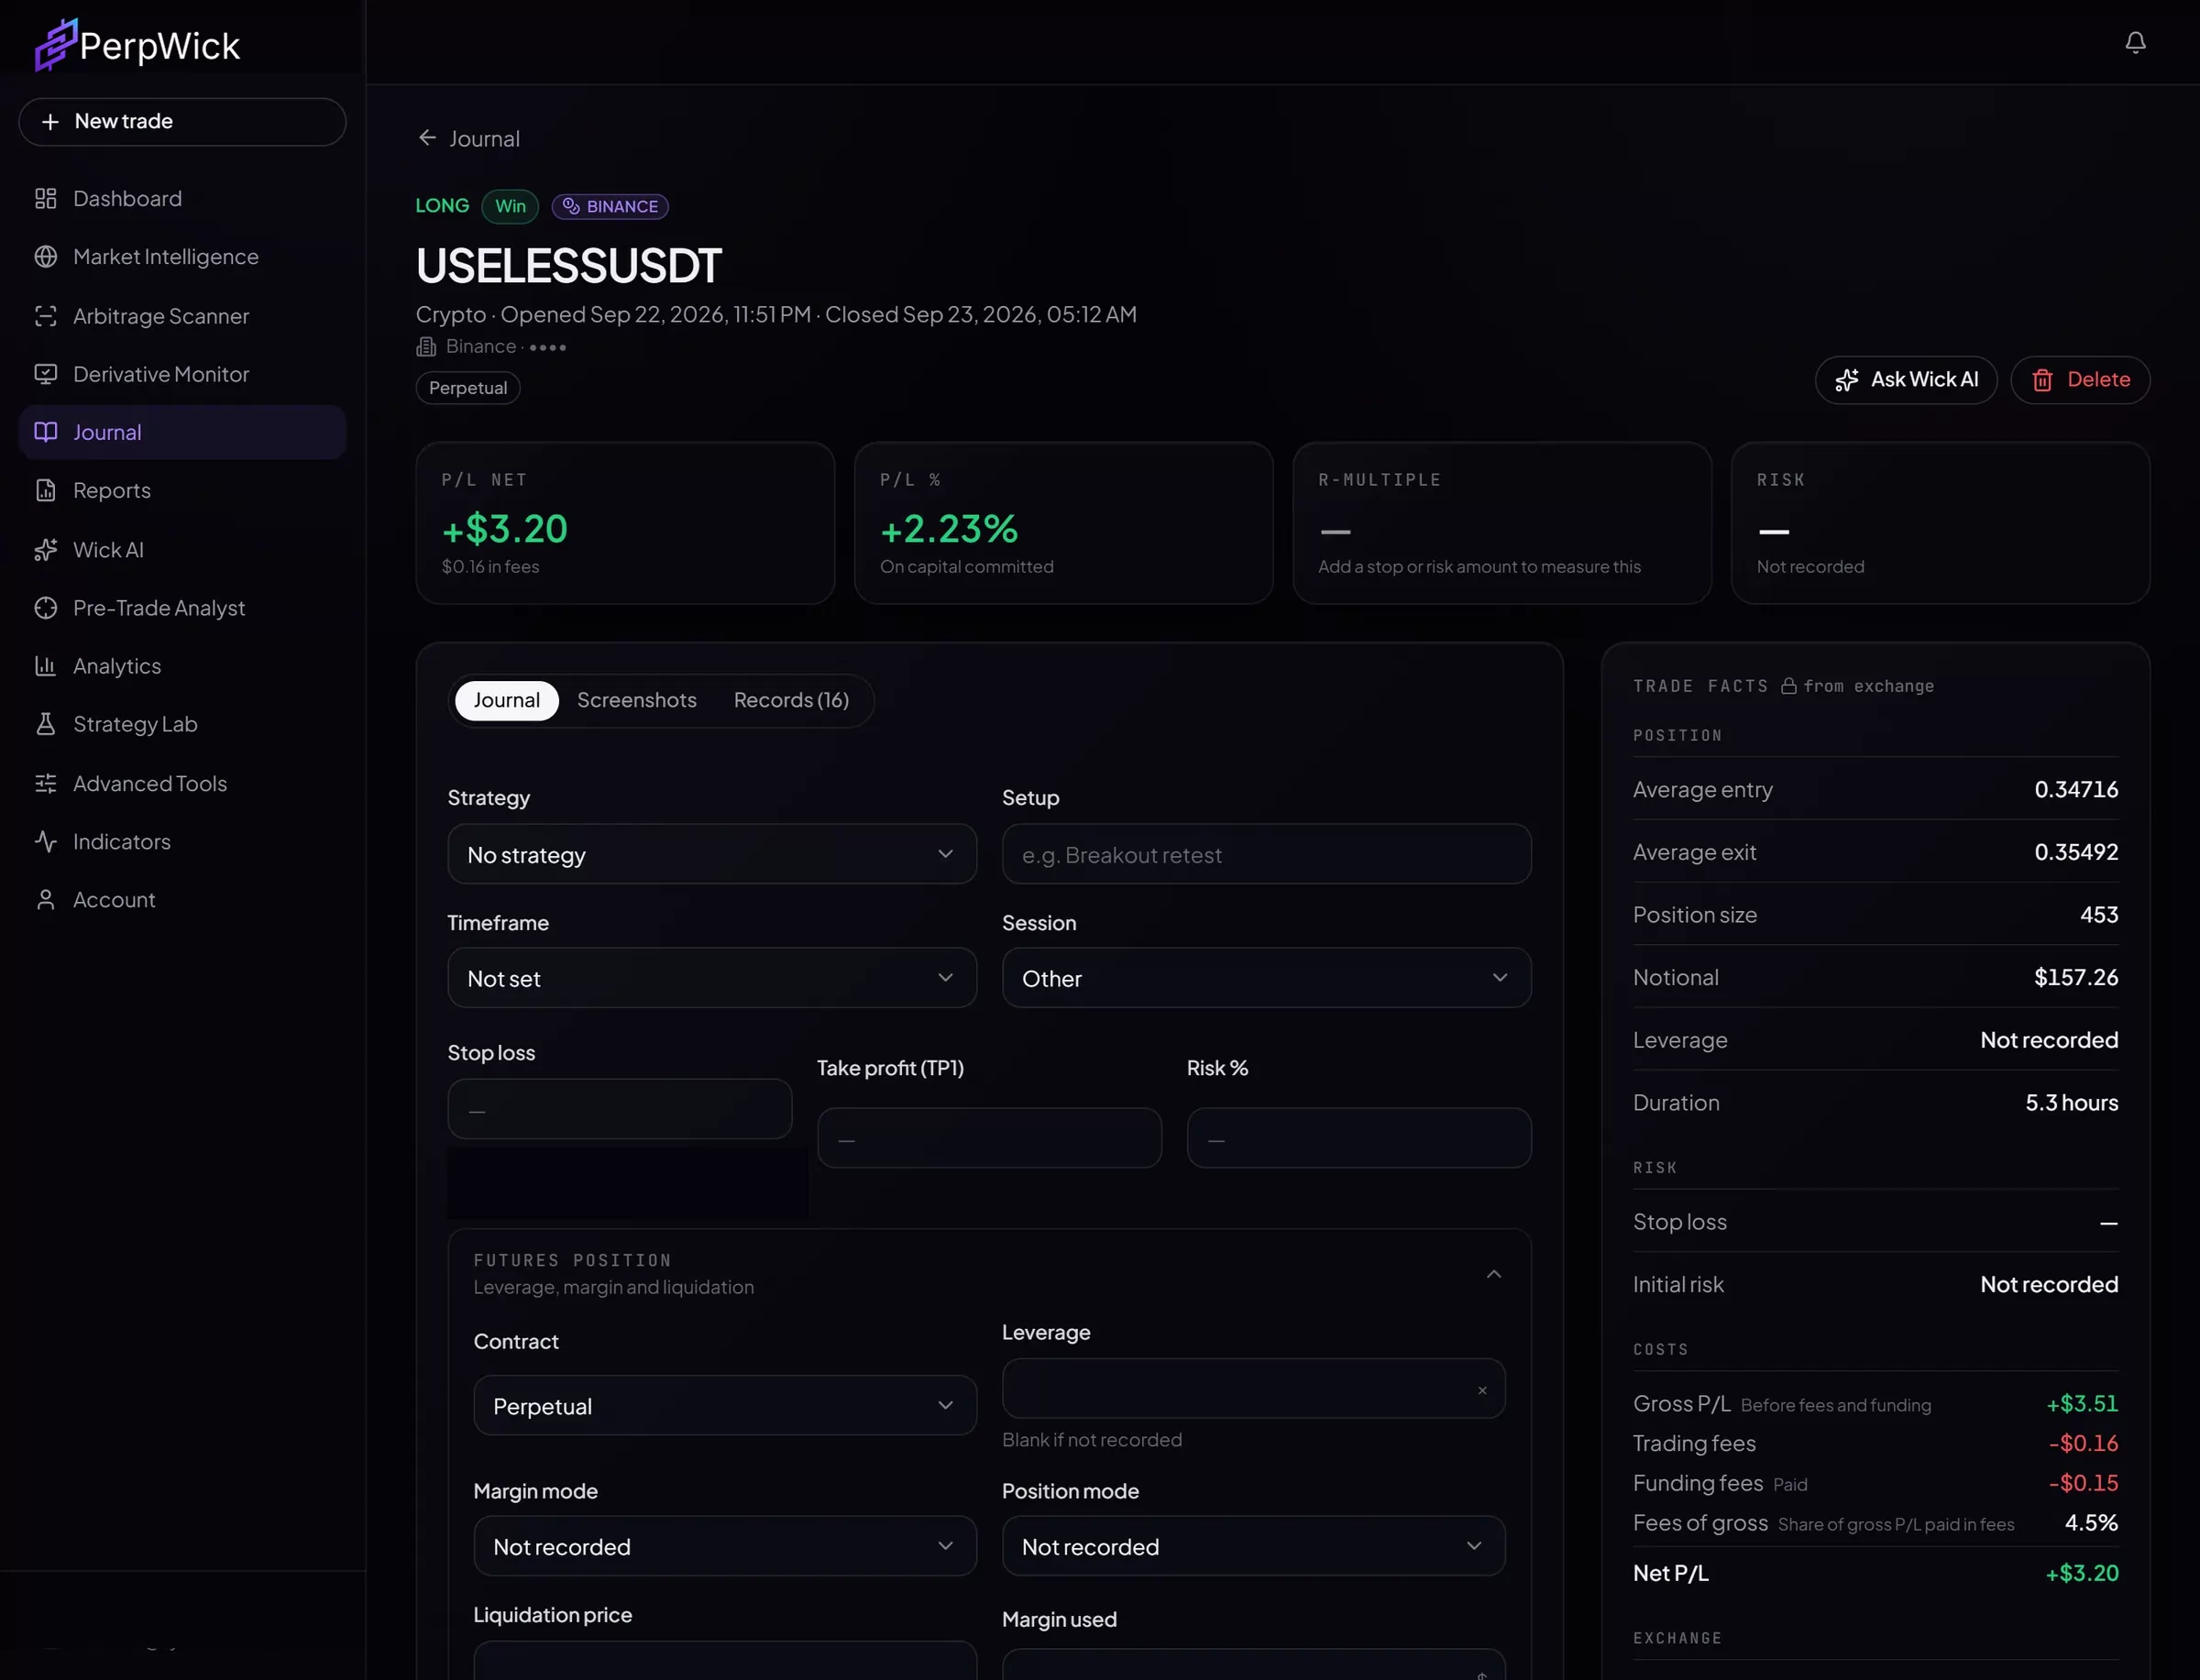Collapse the Futures Position section
The height and width of the screenshot is (1680, 2200).
[1494, 1273]
